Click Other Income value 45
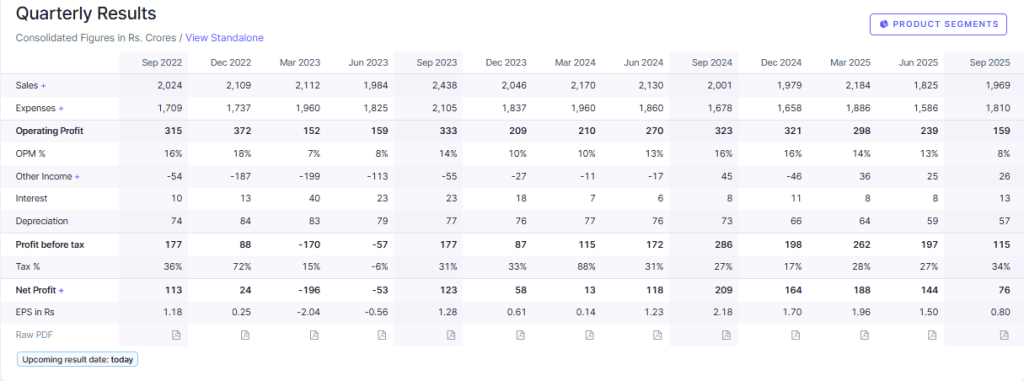Viewport: 1024px width, 381px height. pyautogui.click(x=727, y=176)
